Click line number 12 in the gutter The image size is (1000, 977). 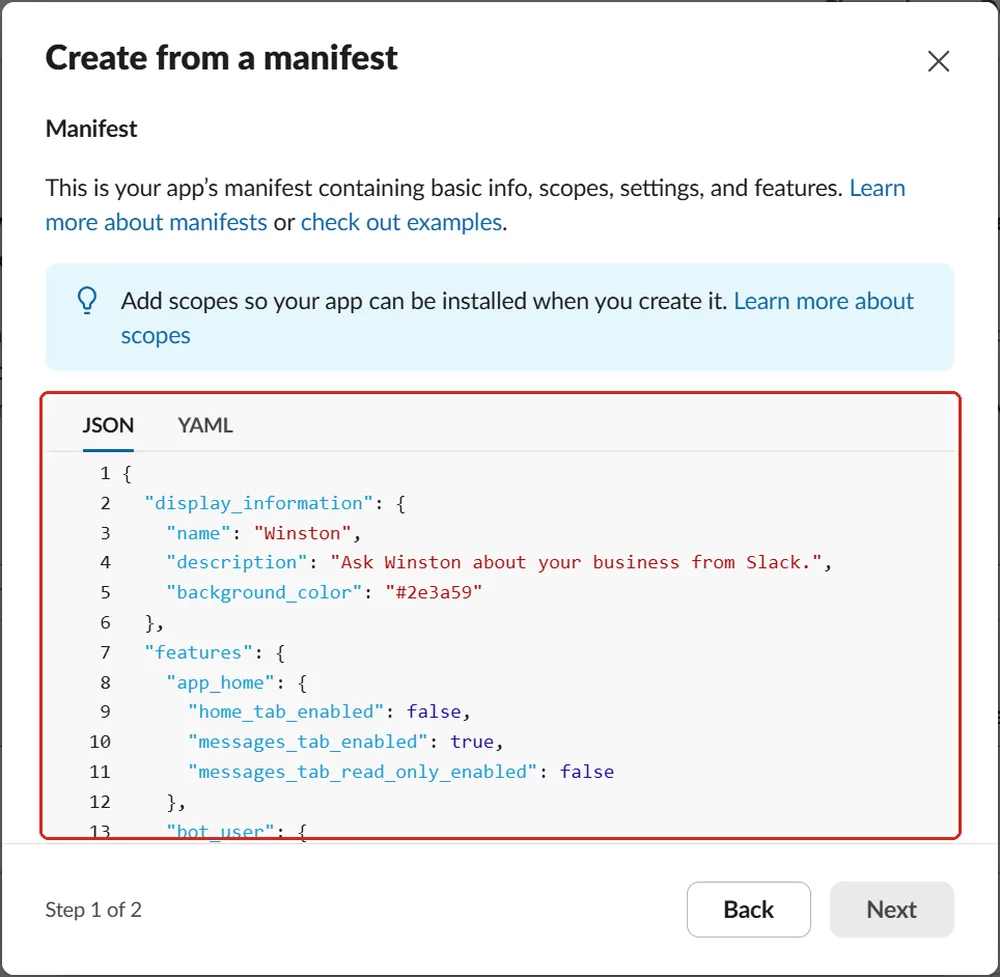coord(99,802)
